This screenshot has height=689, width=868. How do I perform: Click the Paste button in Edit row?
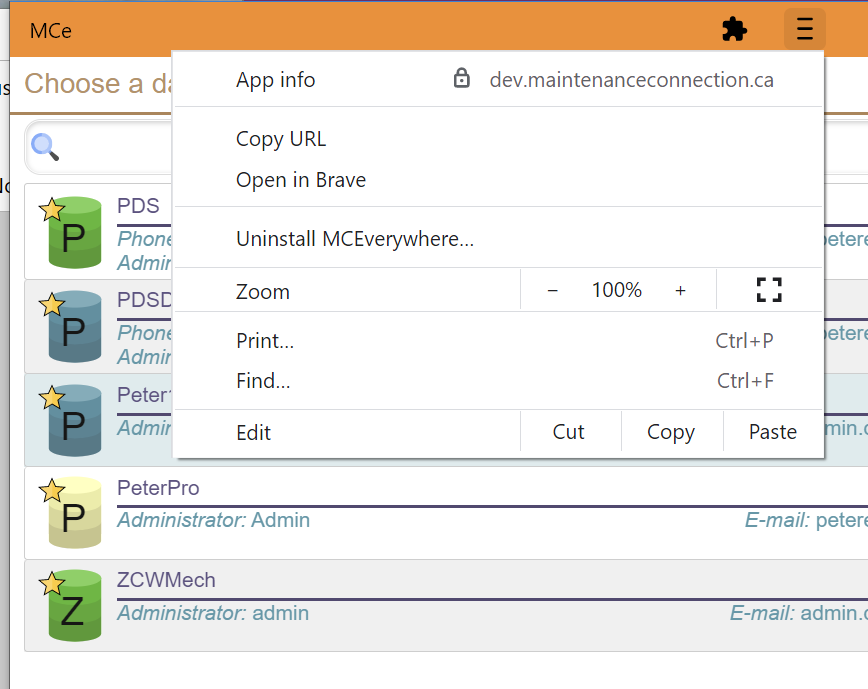773,432
